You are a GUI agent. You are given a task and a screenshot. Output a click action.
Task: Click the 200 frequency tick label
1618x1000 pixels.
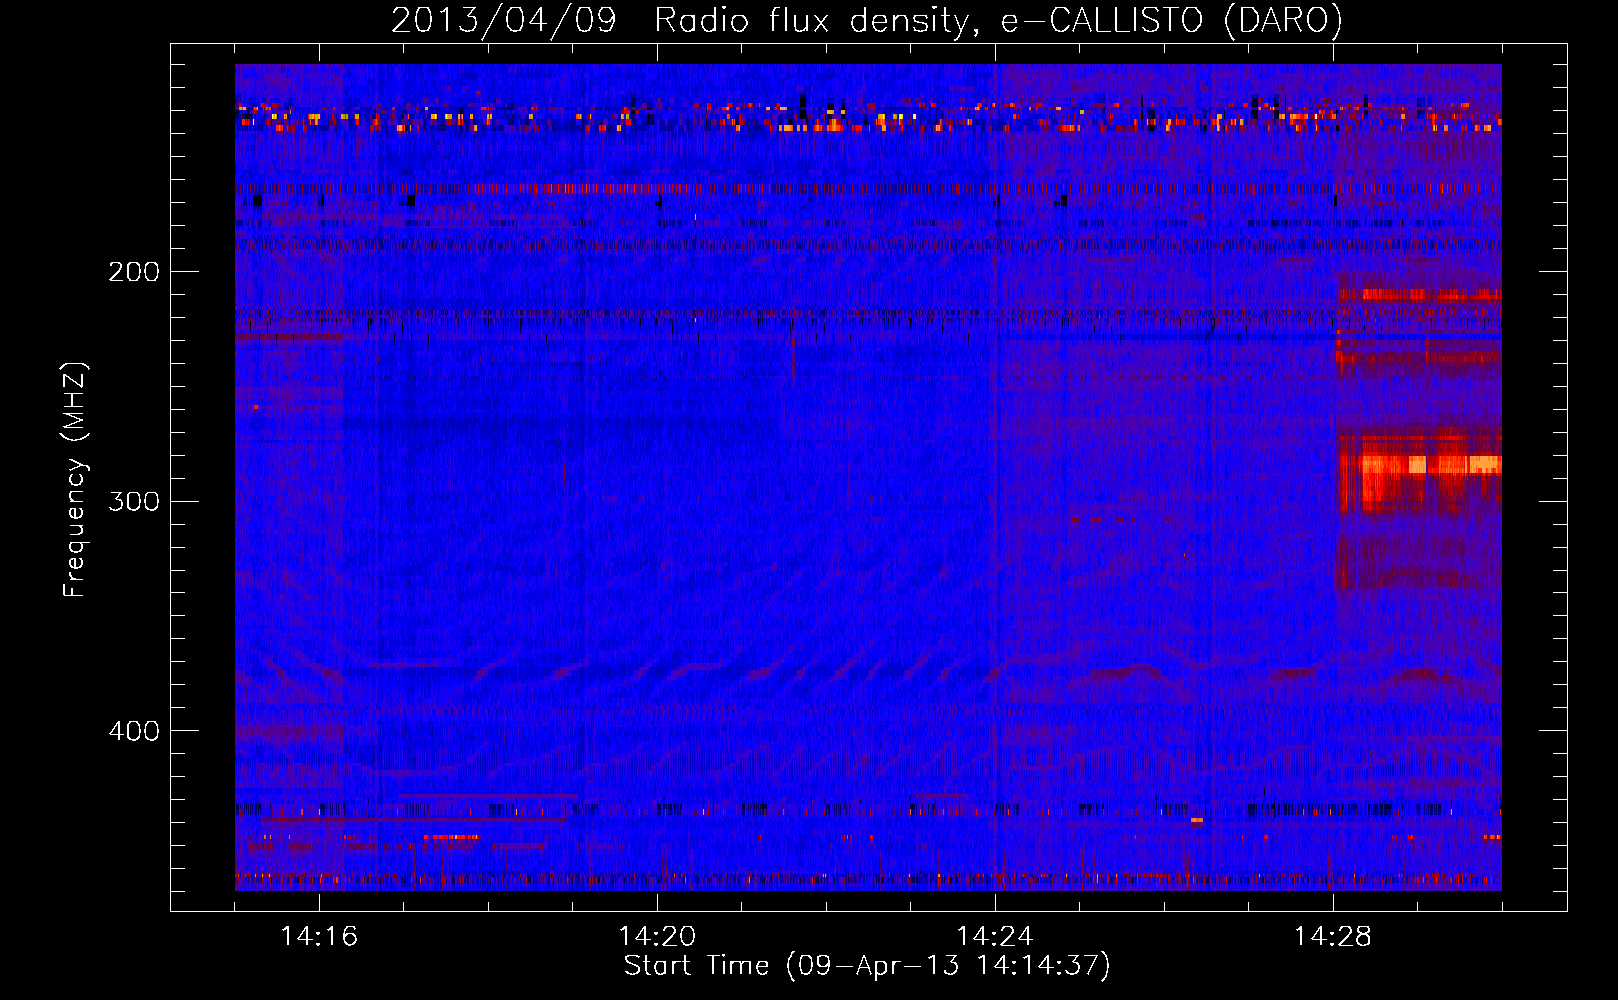coord(133,272)
